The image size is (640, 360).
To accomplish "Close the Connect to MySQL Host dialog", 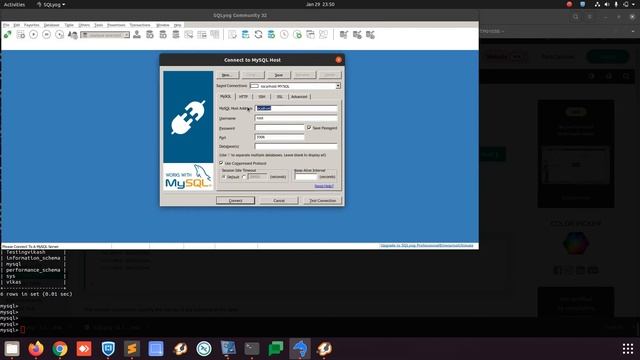I will pyautogui.click(x=338, y=60).
